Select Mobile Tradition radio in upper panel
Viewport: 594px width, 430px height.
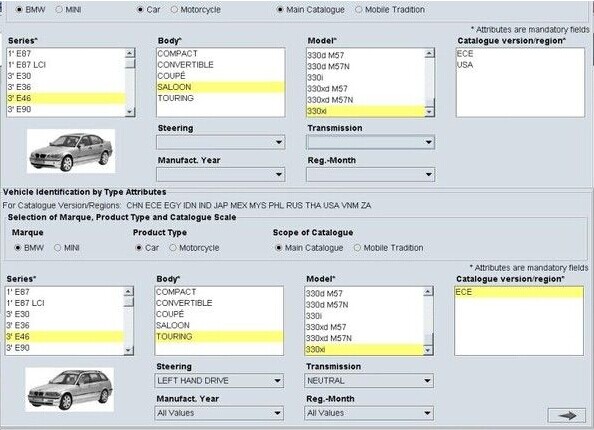(359, 10)
